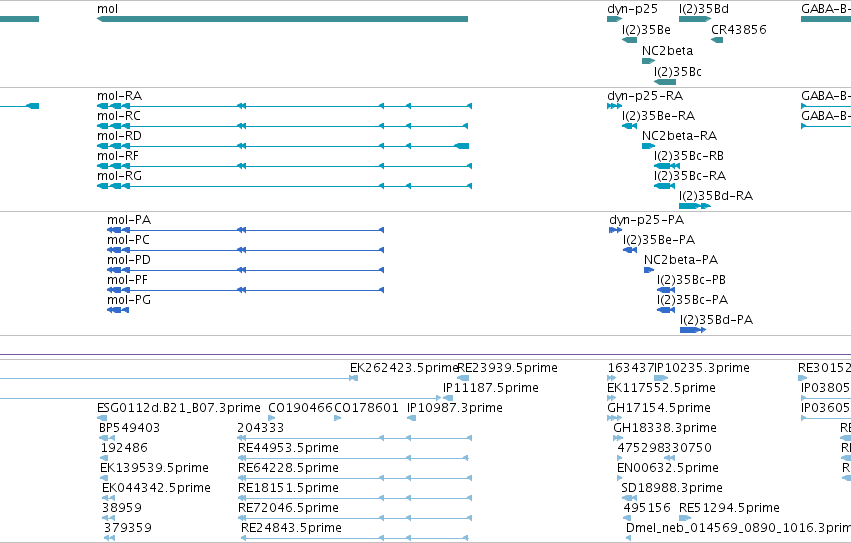Click the mol-RG transcript label

click(119, 176)
